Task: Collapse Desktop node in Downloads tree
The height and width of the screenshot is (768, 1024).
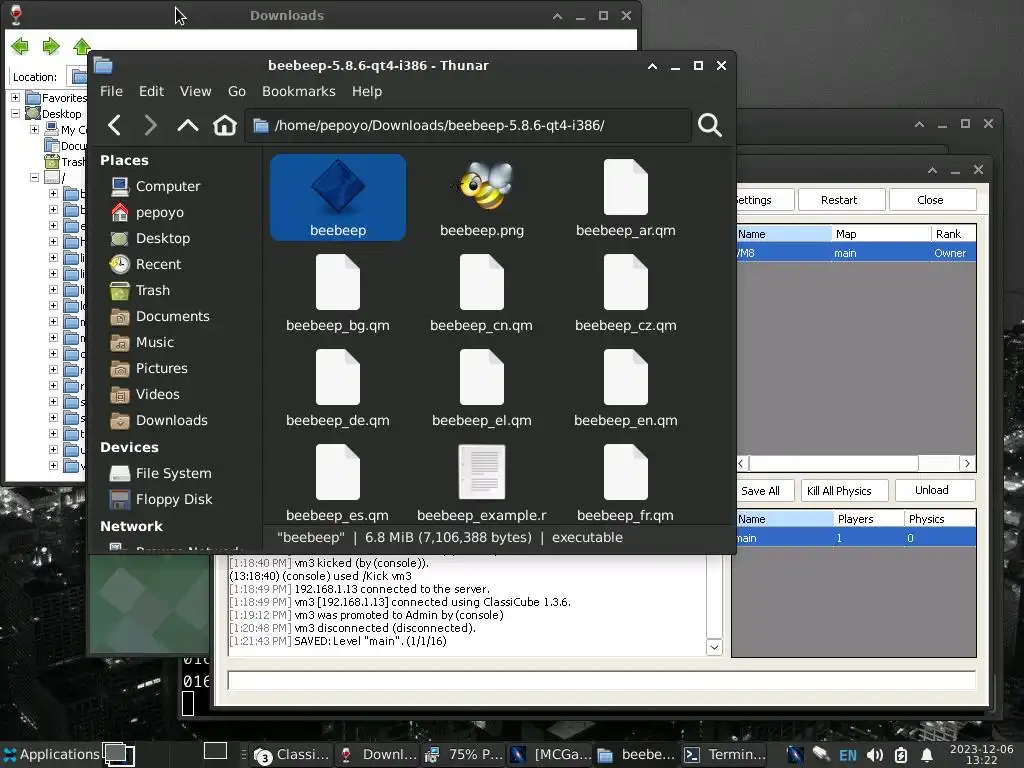Action: (15, 114)
